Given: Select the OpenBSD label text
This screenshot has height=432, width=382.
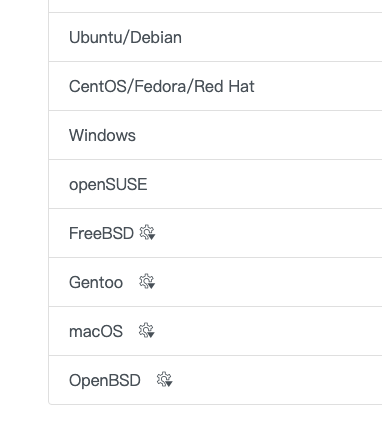Looking at the screenshot, I should (105, 380).
